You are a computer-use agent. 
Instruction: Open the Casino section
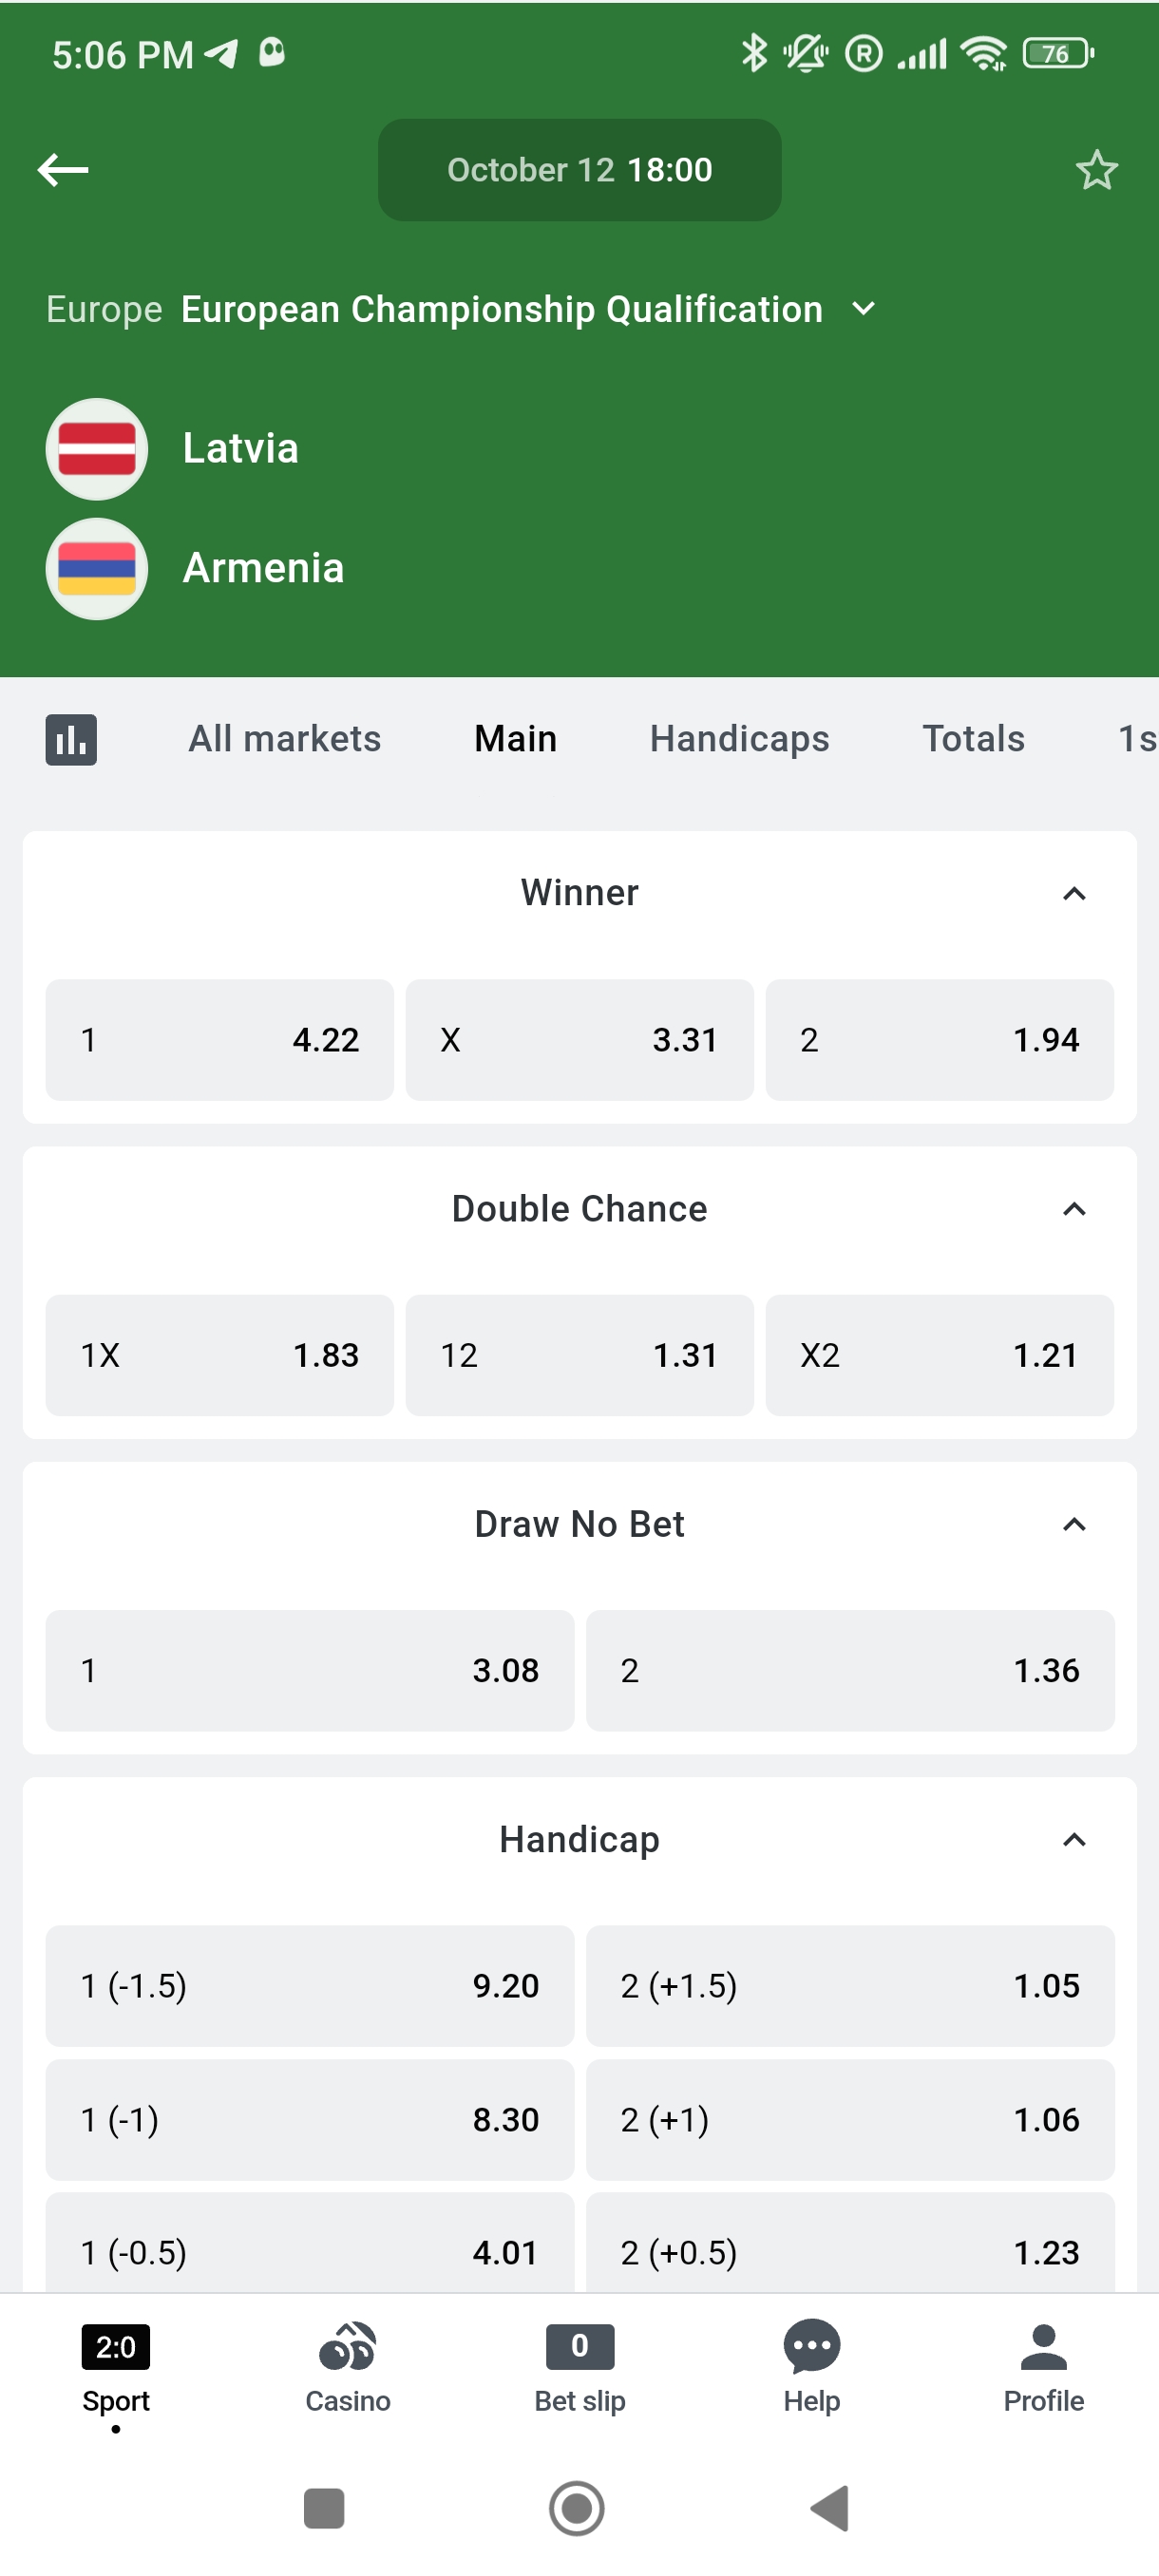coord(347,2367)
